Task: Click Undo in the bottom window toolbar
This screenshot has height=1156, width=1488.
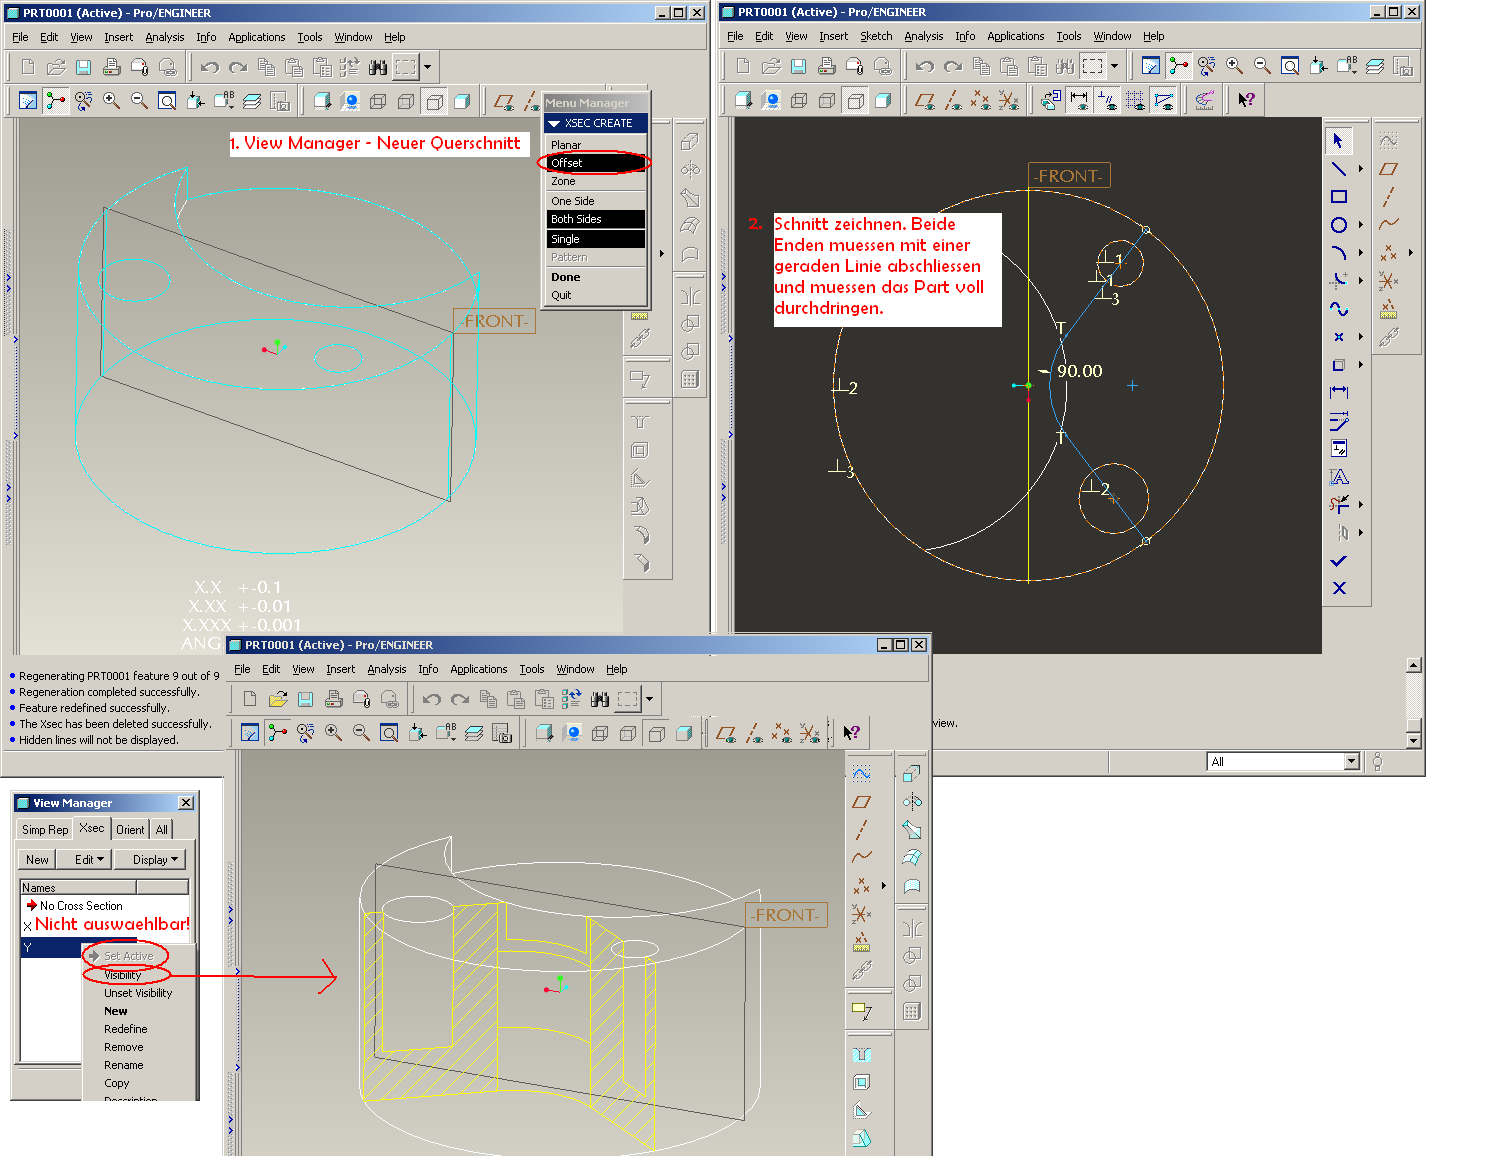Action: 431,699
